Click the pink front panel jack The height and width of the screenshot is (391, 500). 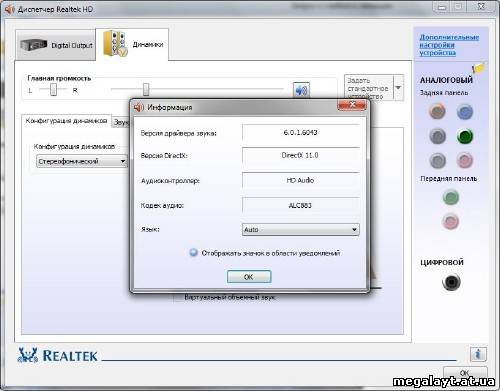click(x=451, y=222)
